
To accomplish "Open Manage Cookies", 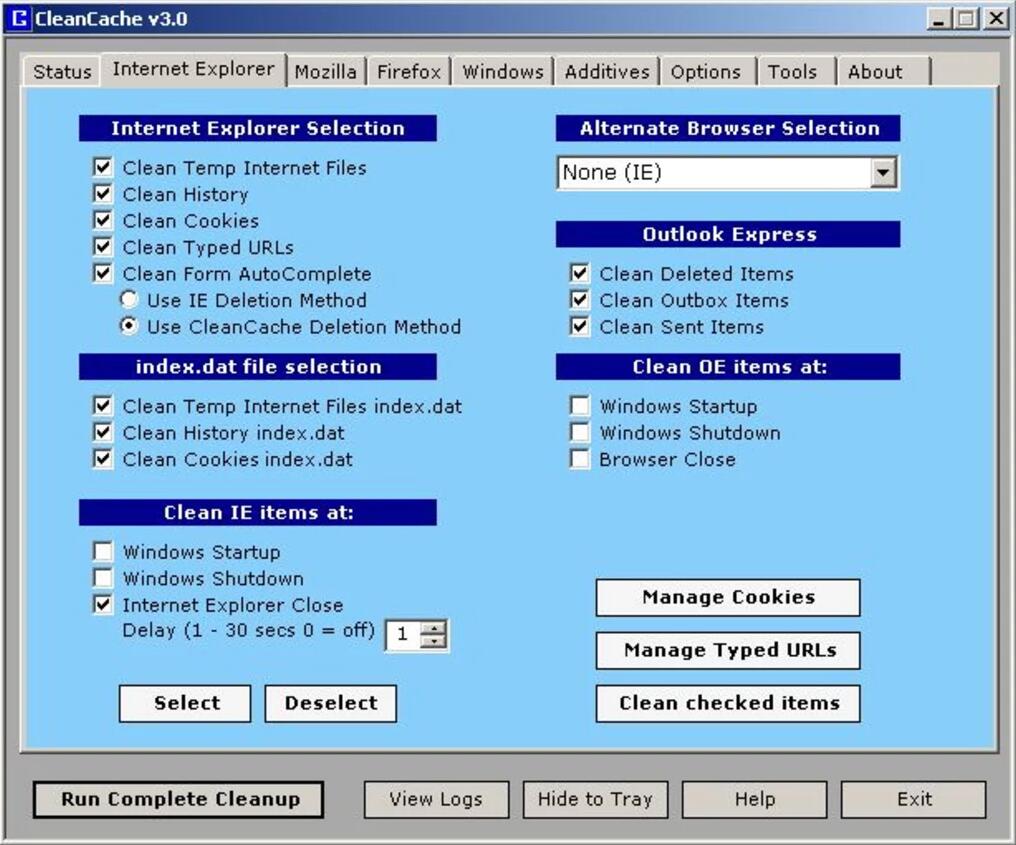I will tap(728, 597).
